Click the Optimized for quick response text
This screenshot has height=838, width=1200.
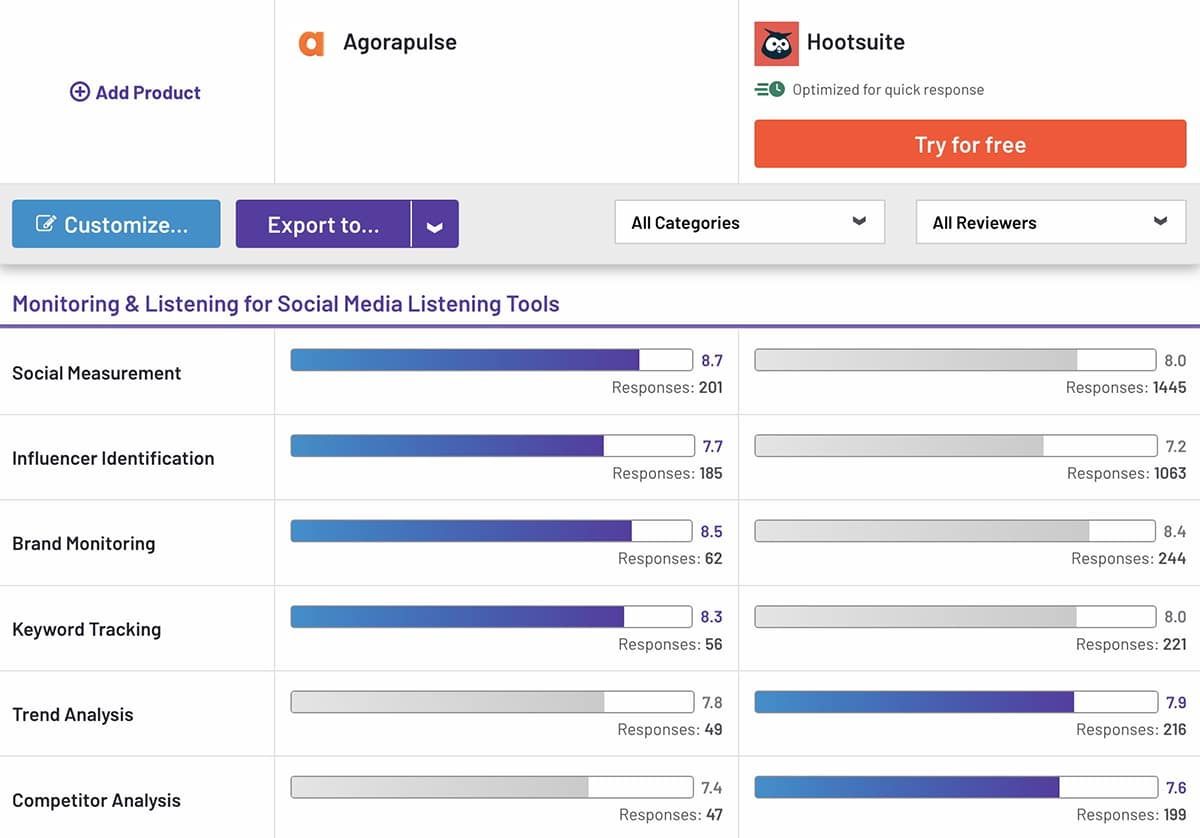tap(888, 89)
